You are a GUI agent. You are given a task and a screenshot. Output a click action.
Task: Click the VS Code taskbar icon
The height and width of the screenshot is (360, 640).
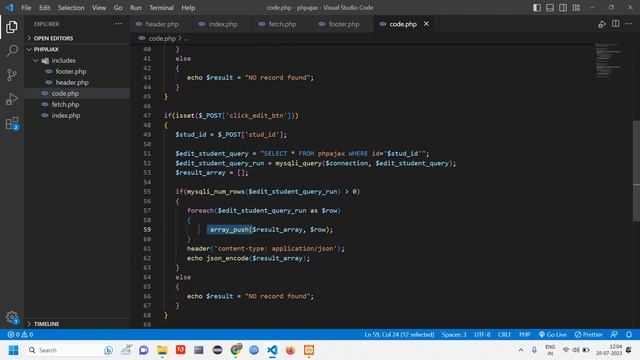click(272, 350)
